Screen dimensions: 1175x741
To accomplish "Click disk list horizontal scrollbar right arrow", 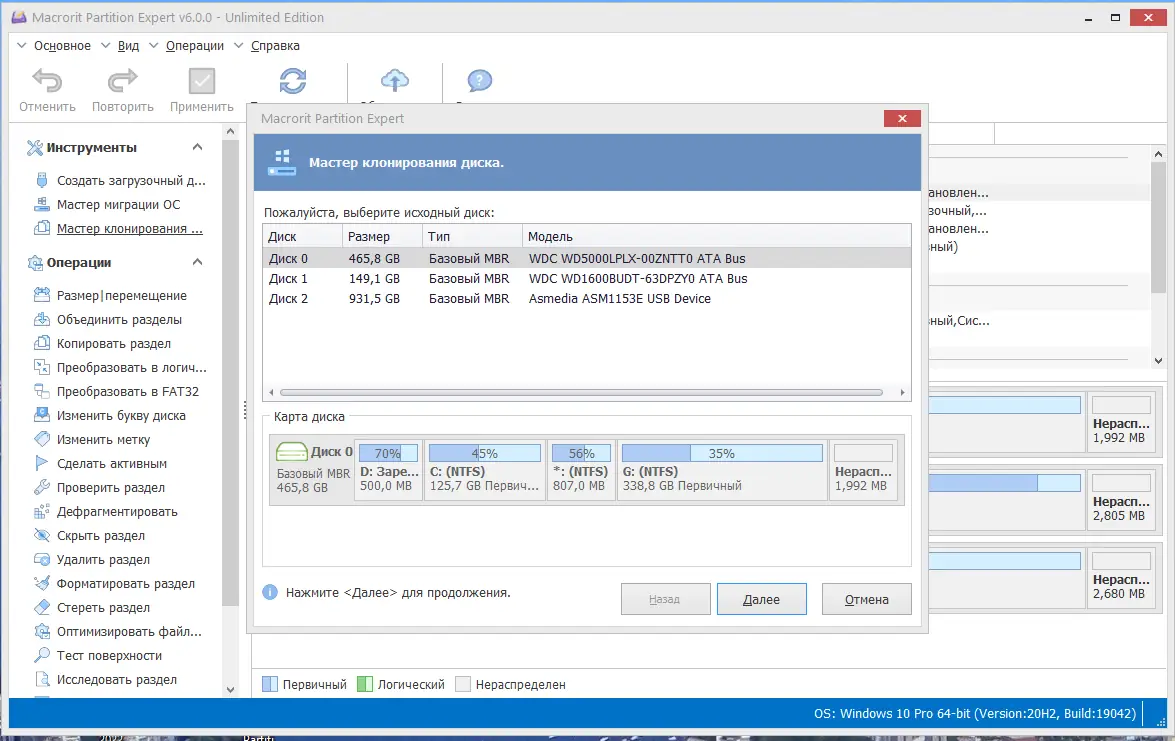I will (x=902, y=393).
